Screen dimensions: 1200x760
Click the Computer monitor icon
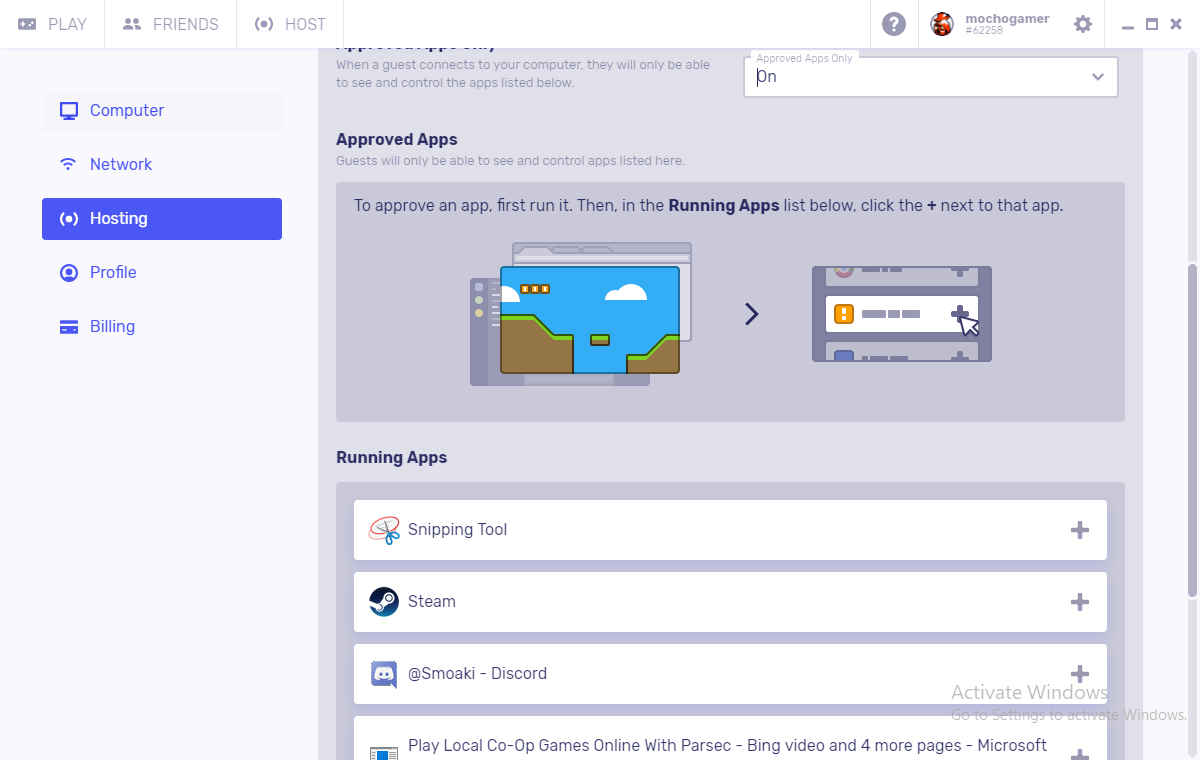(x=69, y=111)
